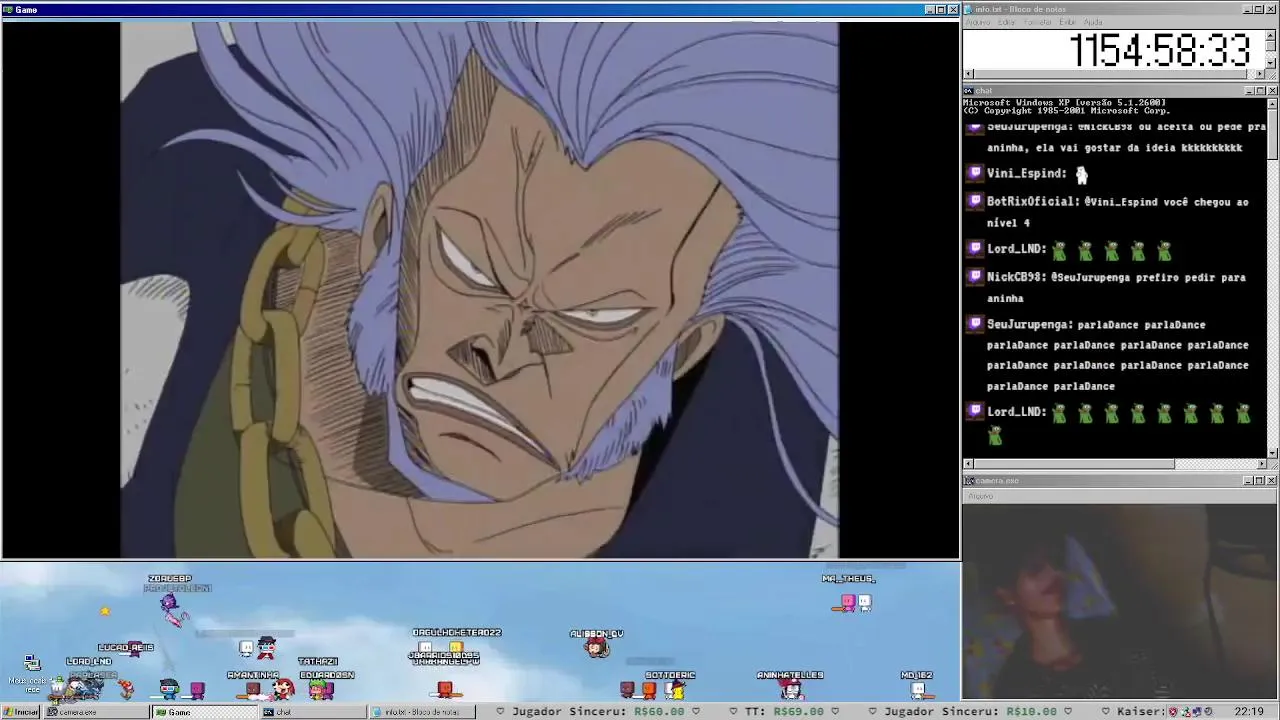Viewport: 1280px width, 720px height.
Task: Open the Formatar menu in Notepad
Action: pyautogui.click(x=1038, y=22)
